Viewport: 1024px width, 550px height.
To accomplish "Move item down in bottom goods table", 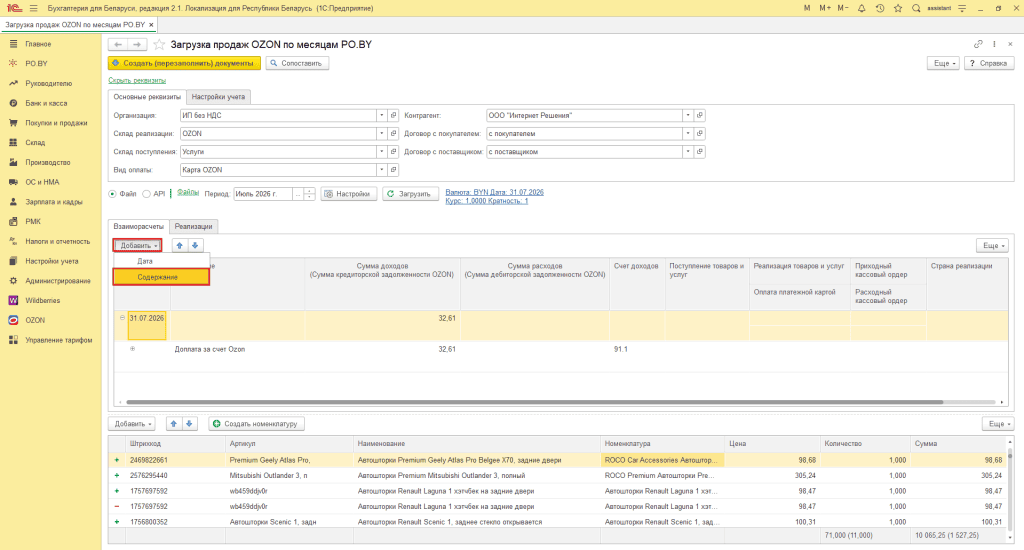I will pyautogui.click(x=189, y=424).
